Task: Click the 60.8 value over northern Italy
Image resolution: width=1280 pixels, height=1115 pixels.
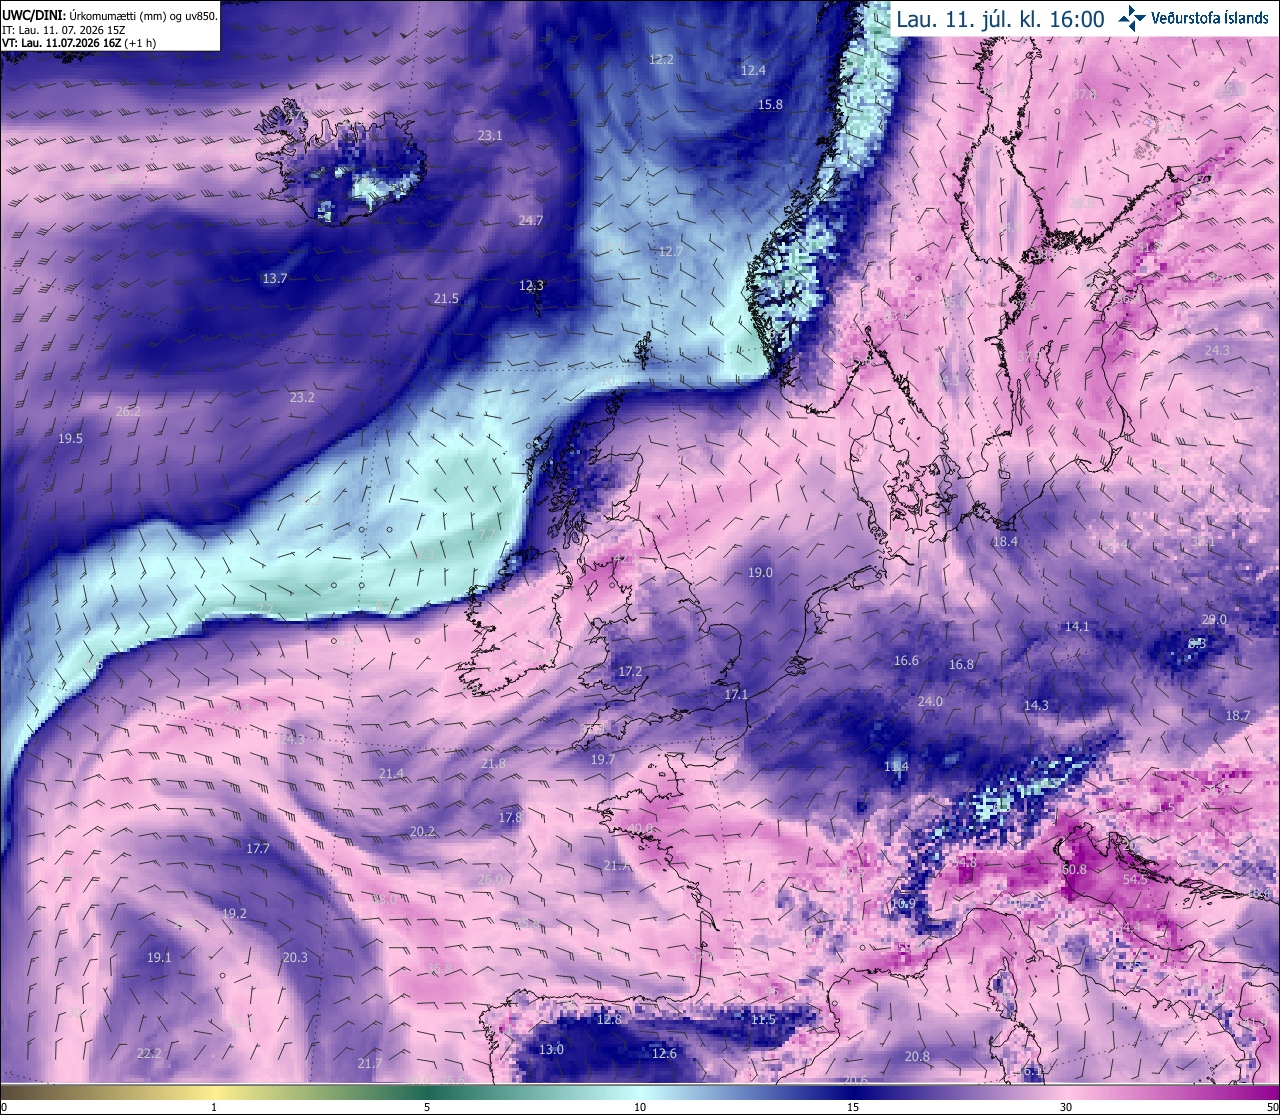Action: [1074, 869]
